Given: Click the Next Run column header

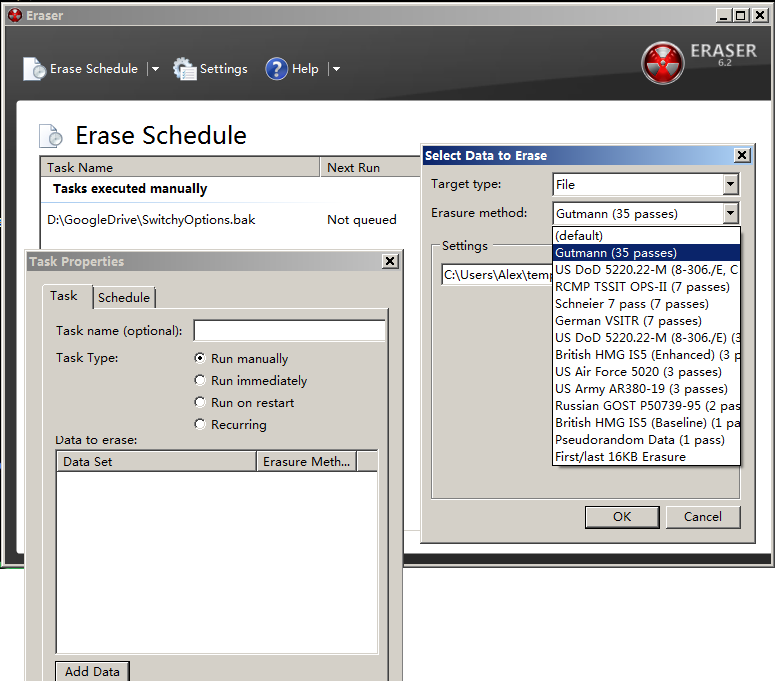Looking at the screenshot, I should [371, 167].
